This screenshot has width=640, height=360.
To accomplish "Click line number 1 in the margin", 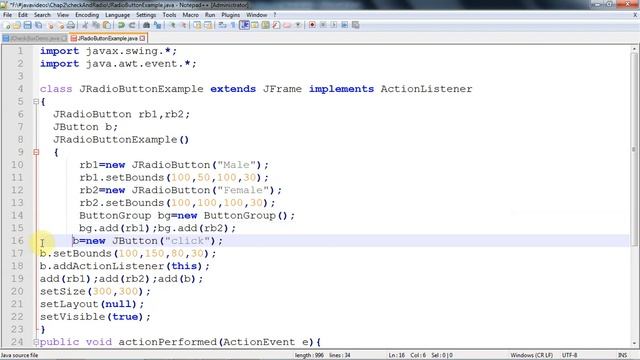I will [20, 51].
